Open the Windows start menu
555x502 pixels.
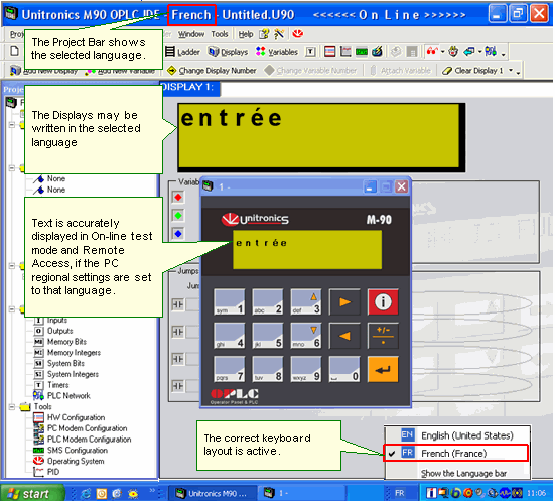pos(32,494)
